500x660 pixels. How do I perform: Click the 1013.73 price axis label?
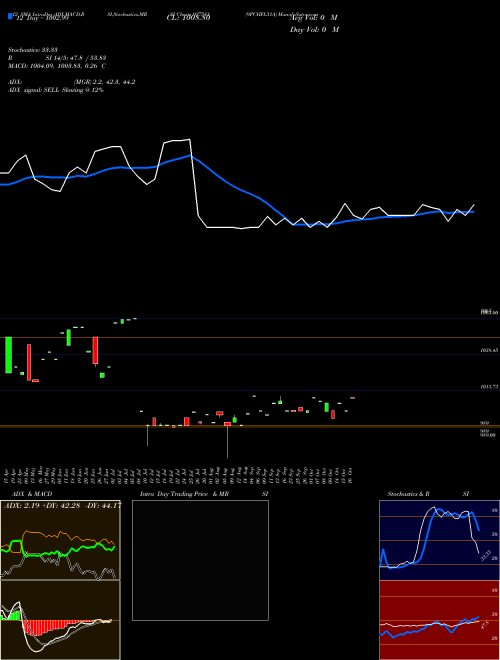pos(489,386)
